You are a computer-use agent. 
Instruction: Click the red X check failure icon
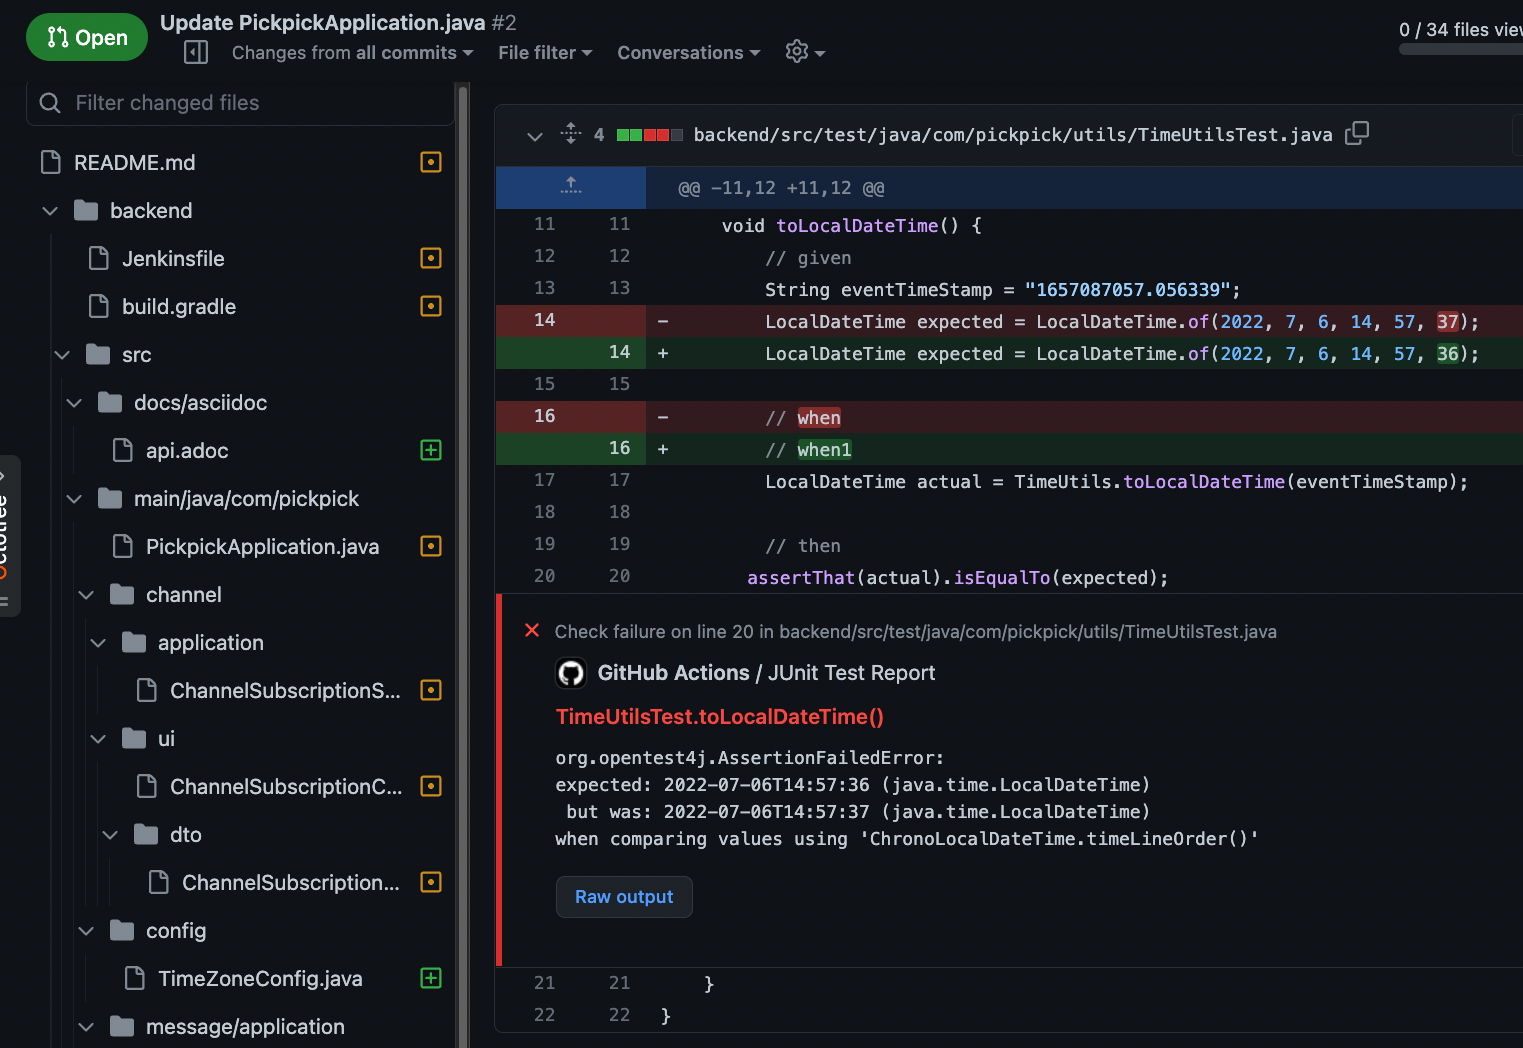532,630
